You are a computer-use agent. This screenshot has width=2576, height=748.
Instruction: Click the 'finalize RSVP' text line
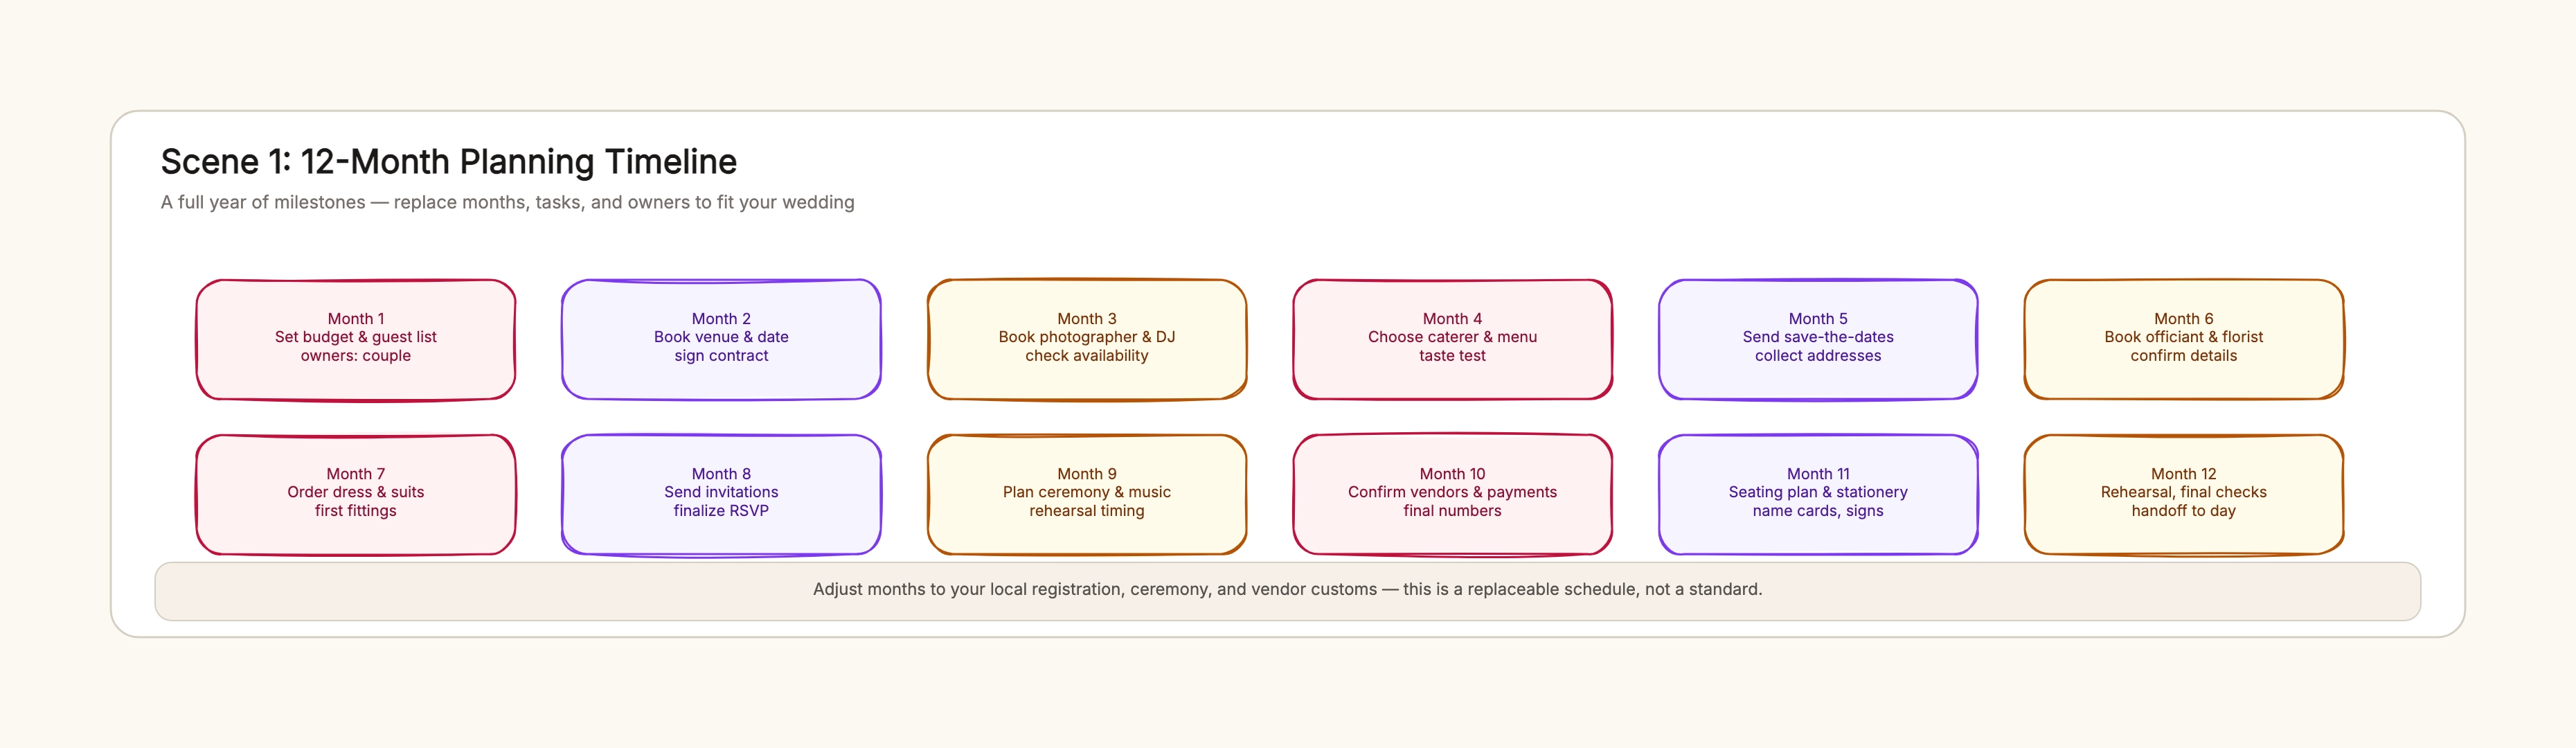point(721,511)
